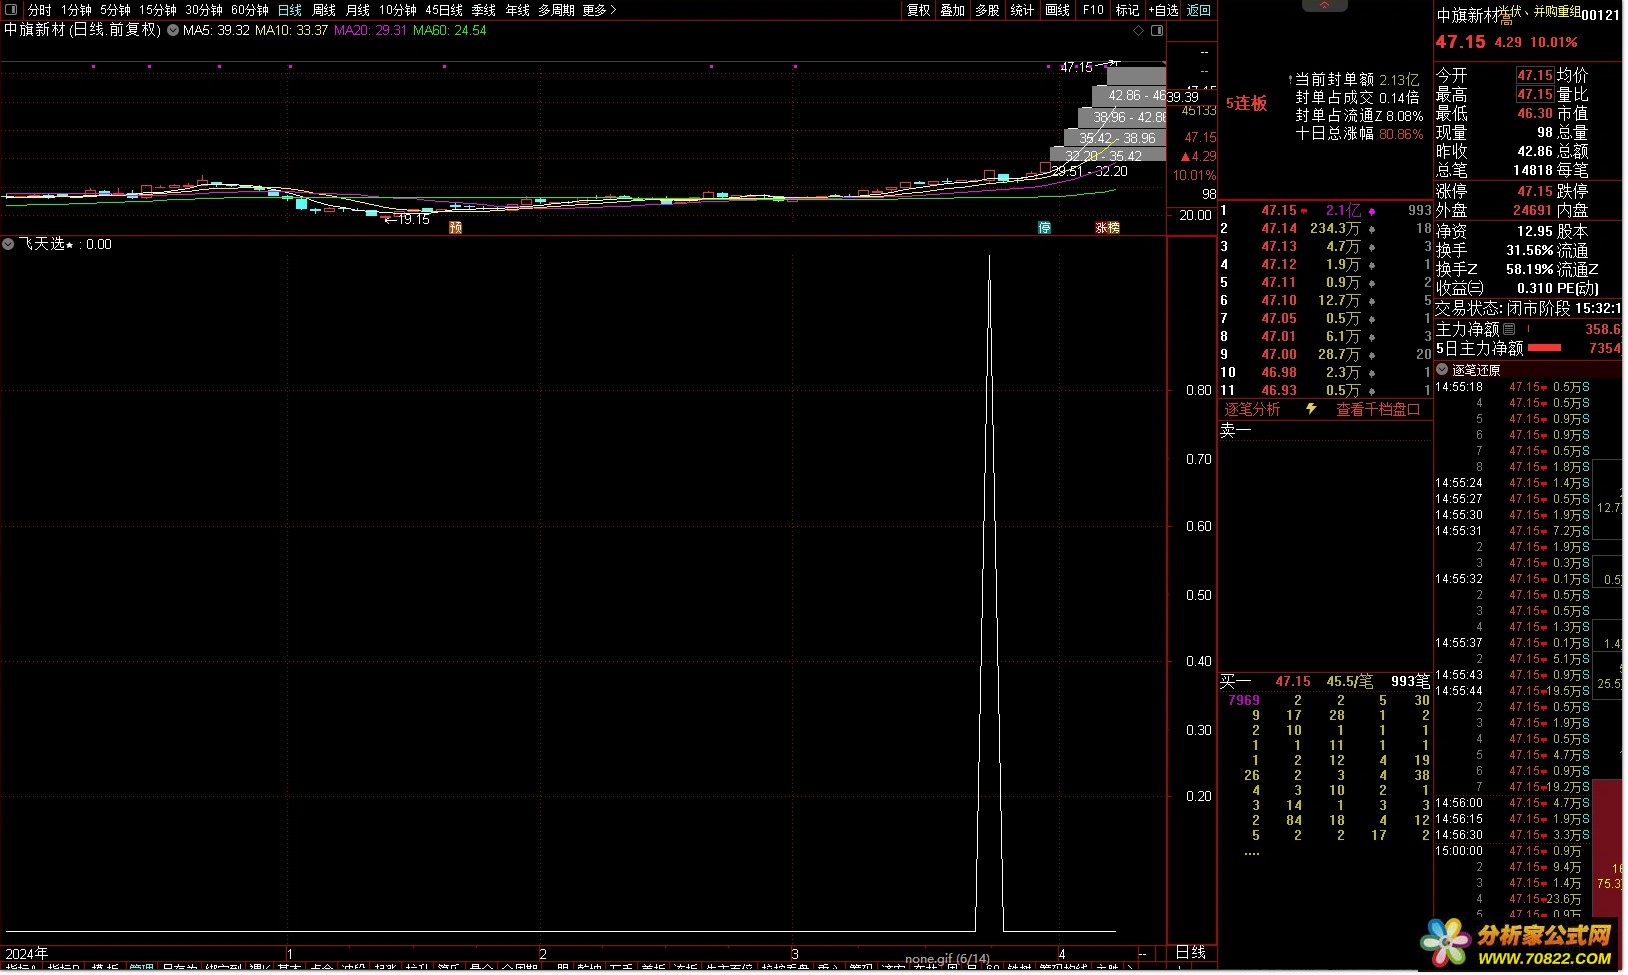Click the 卖一 sell queue label
This screenshot has height=975, width=1628.
tap(1235, 430)
